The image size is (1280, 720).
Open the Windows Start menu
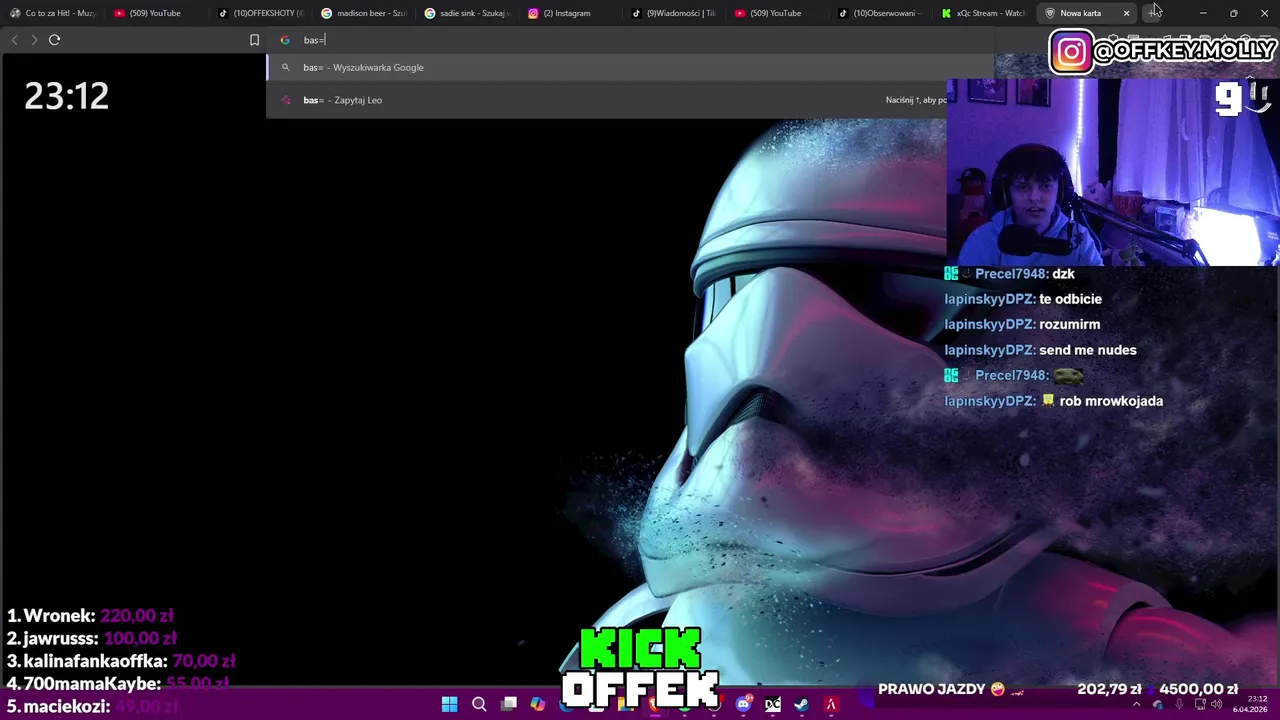pos(450,705)
